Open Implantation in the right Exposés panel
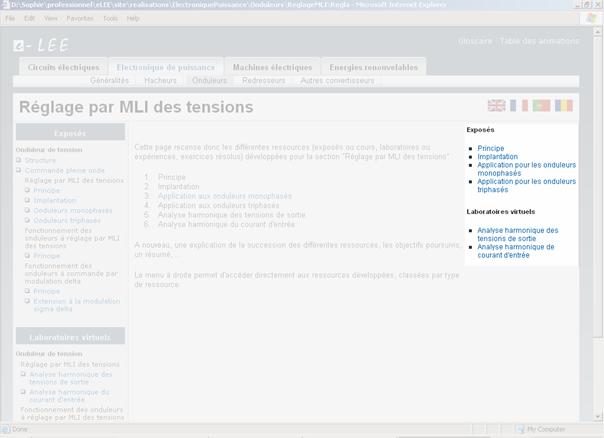The height and width of the screenshot is (438, 604). click(497, 157)
